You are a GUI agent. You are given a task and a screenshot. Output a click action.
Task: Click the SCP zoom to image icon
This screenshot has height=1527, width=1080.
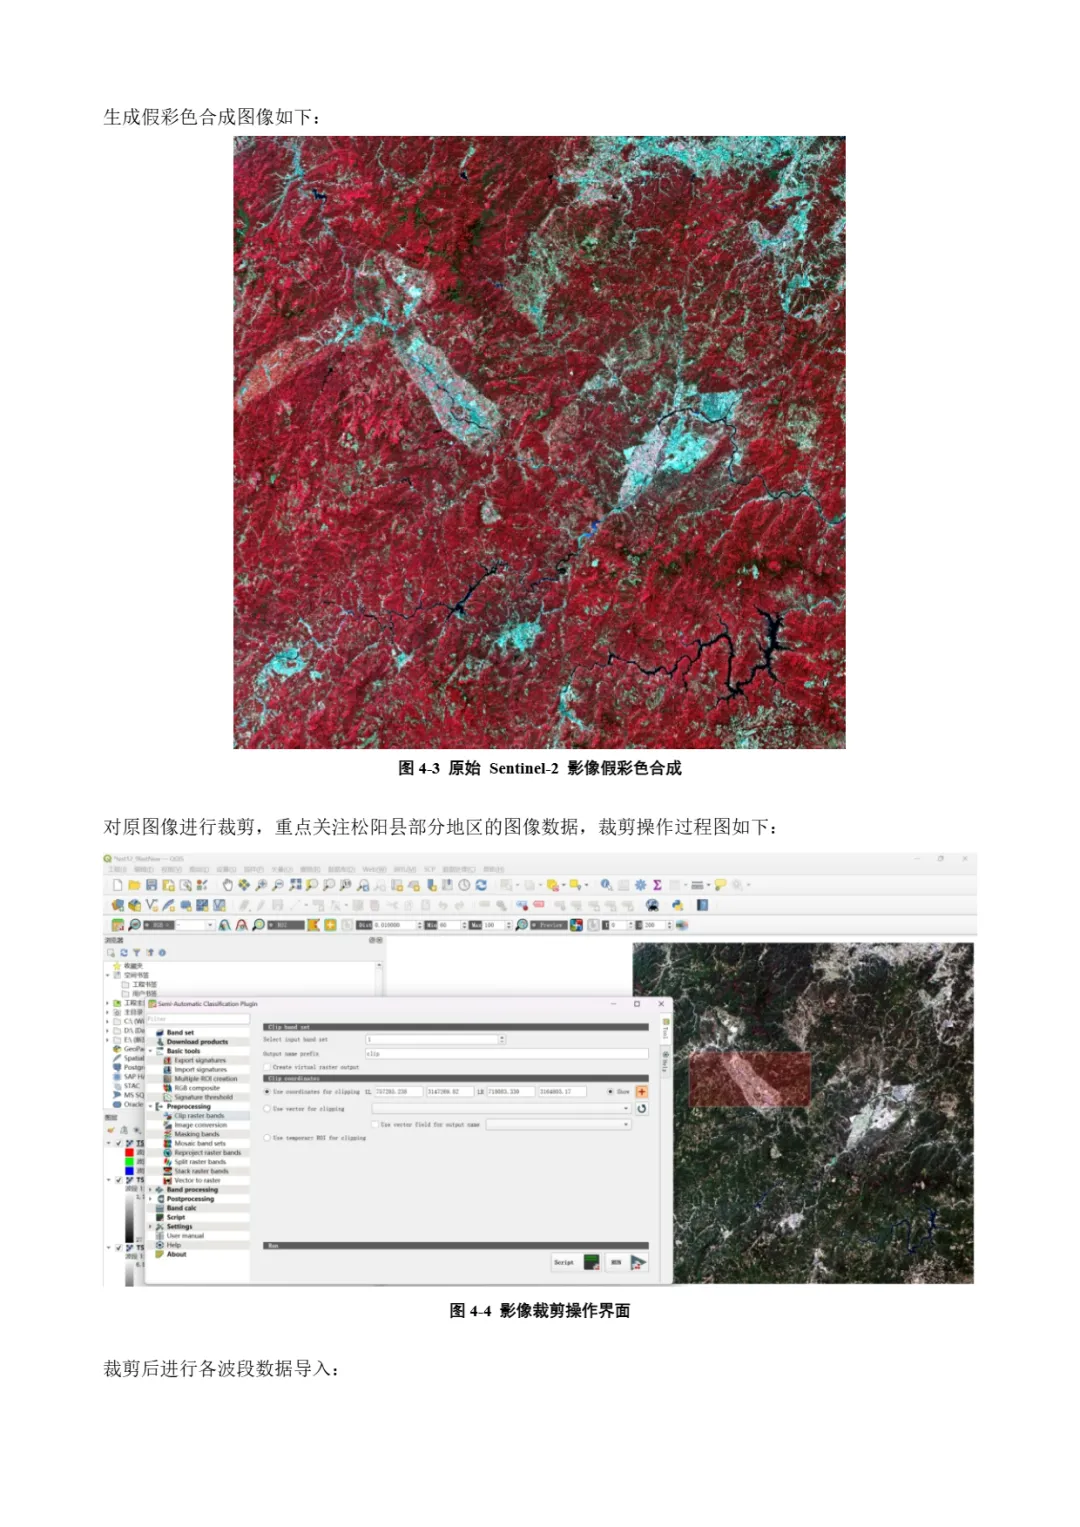click(x=134, y=925)
